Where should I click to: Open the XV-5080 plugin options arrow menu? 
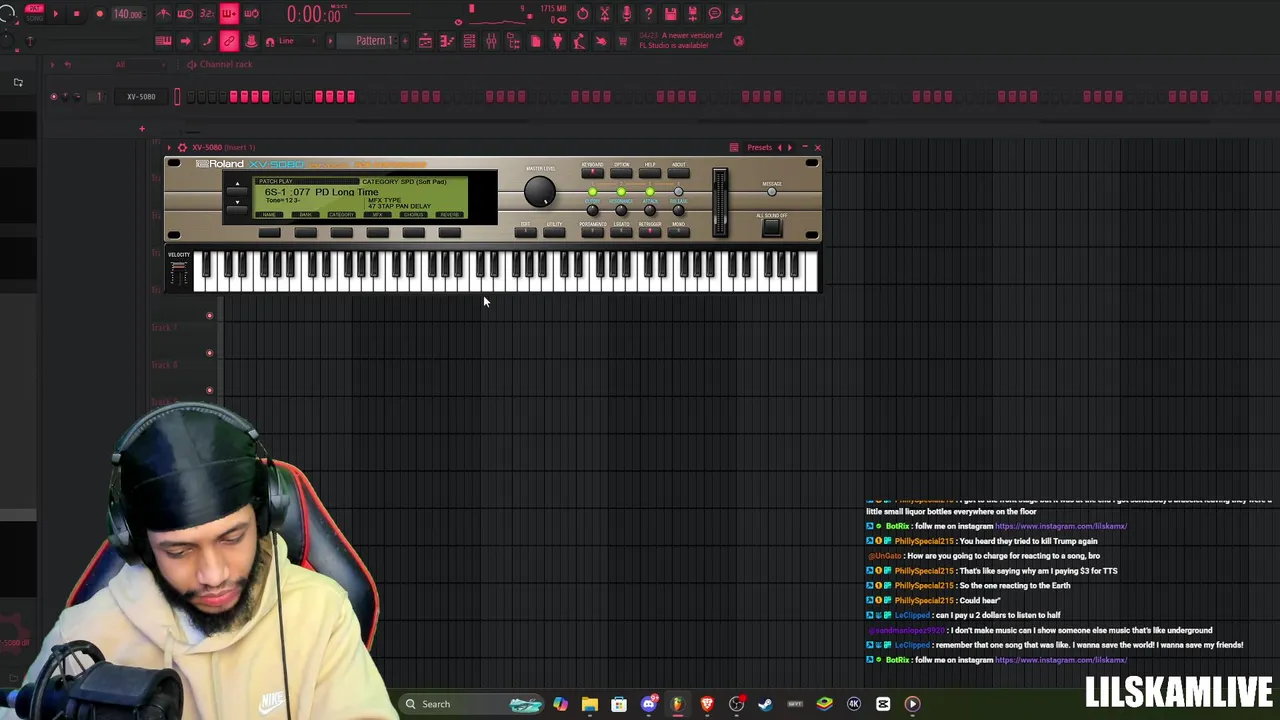click(168, 147)
